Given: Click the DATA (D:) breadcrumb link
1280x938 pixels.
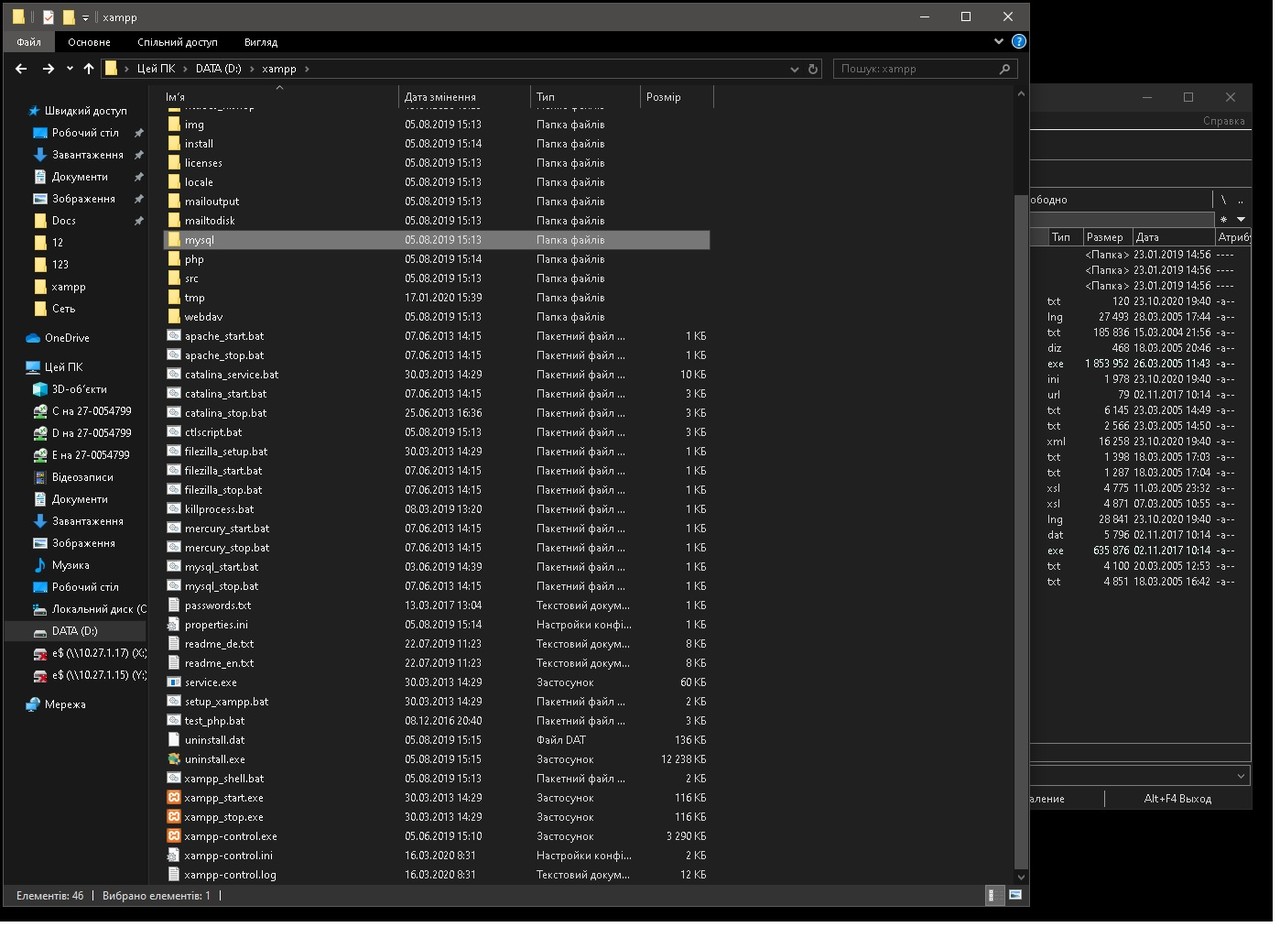Looking at the screenshot, I should click(217, 69).
